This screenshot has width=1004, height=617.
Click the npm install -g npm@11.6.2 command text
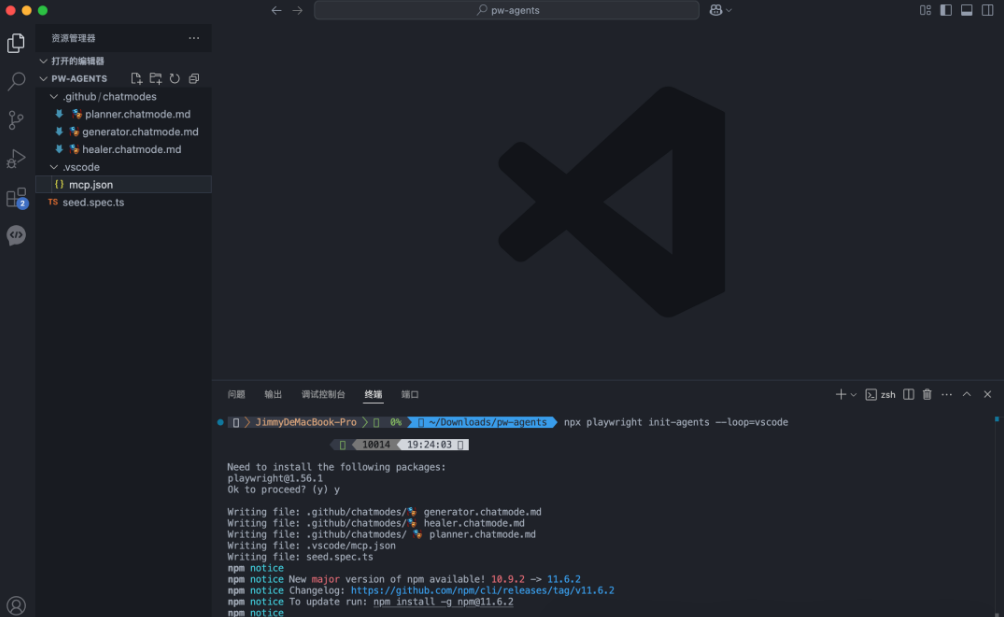coord(443,602)
